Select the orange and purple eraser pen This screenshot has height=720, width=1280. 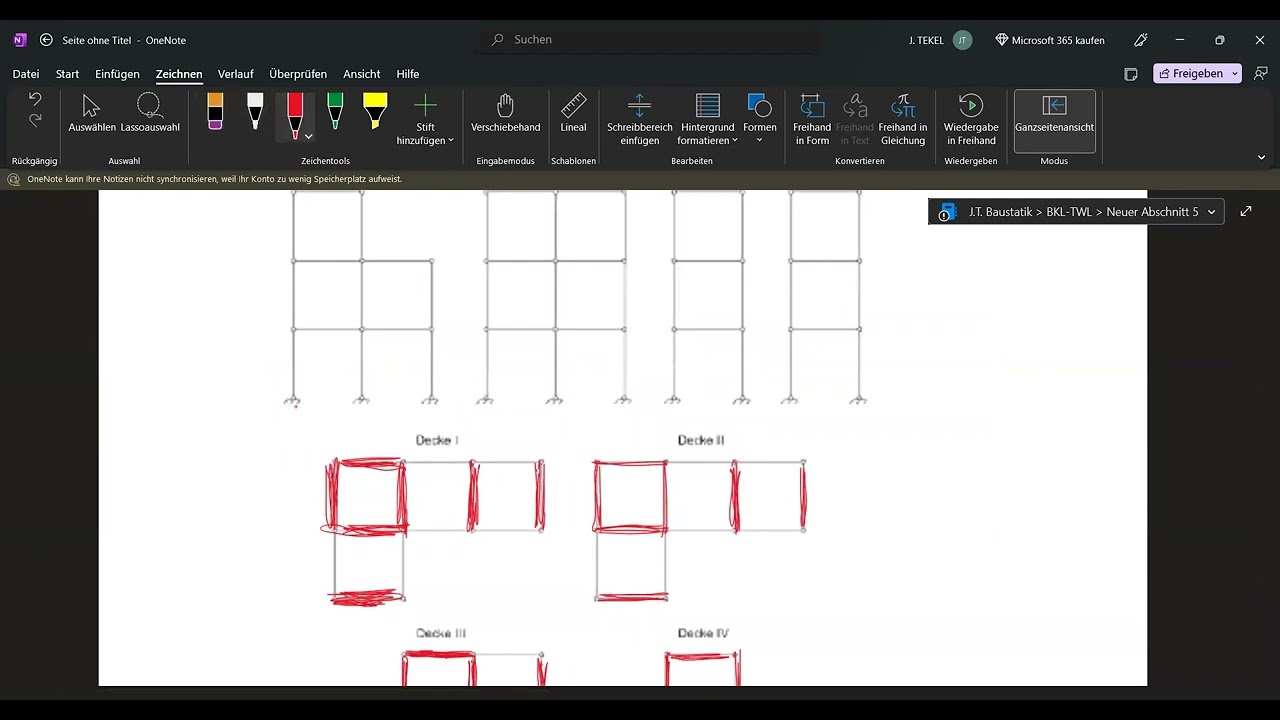pyautogui.click(x=215, y=112)
